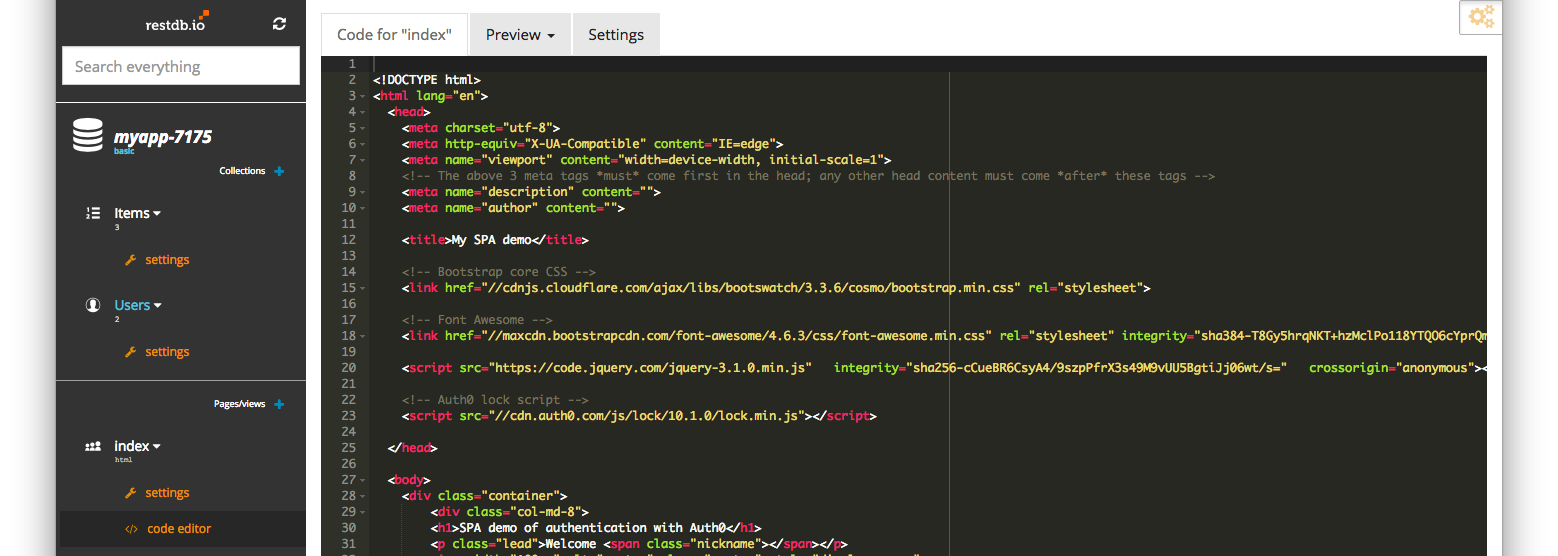Click the Pages/views heading label
This screenshot has height=556, width=1558.
(x=240, y=404)
